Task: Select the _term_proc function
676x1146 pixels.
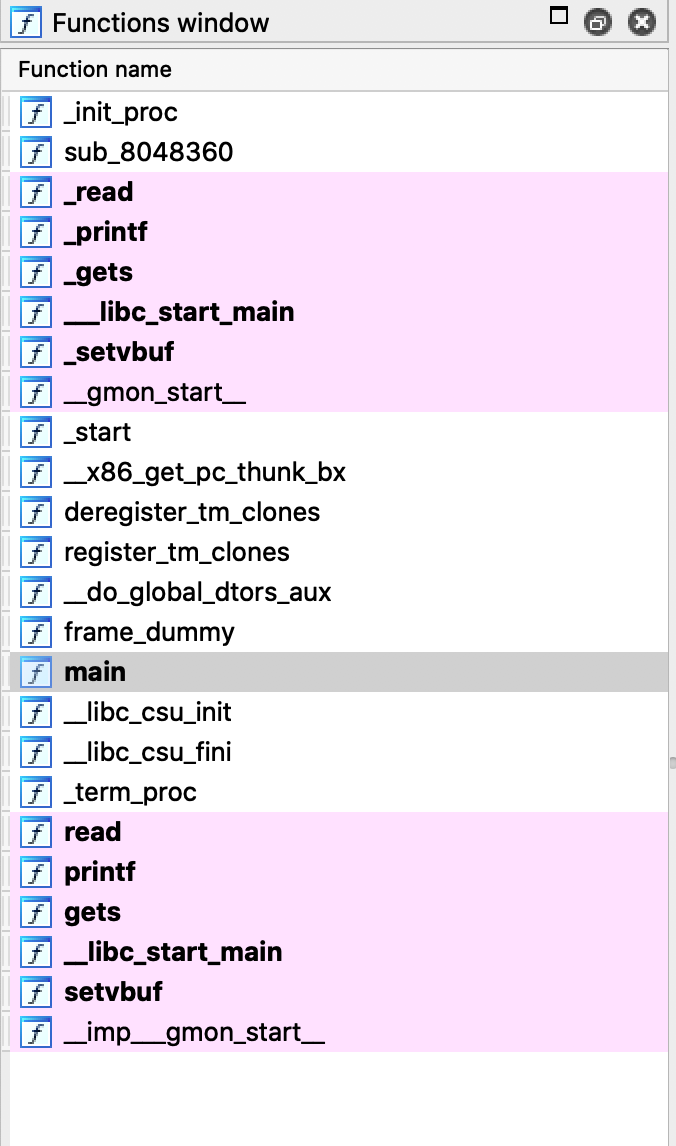Action: point(339,792)
